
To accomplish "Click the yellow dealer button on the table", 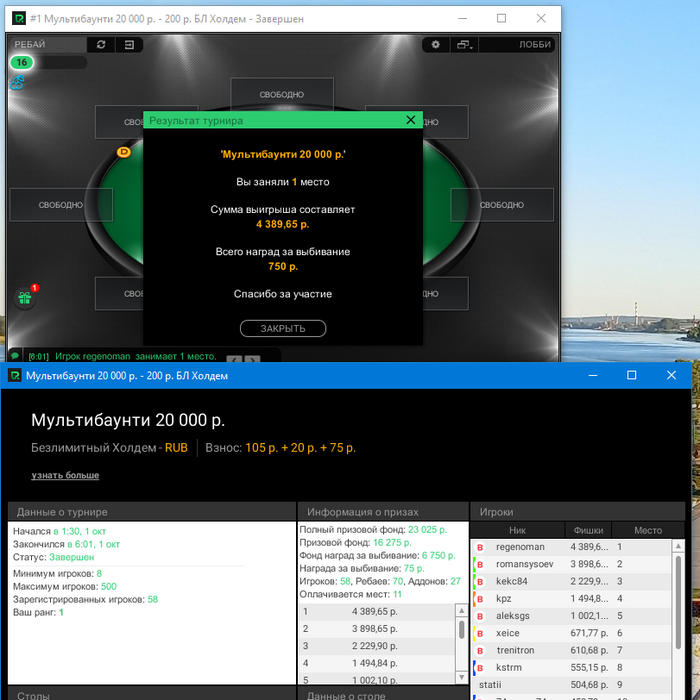I will click(124, 152).
